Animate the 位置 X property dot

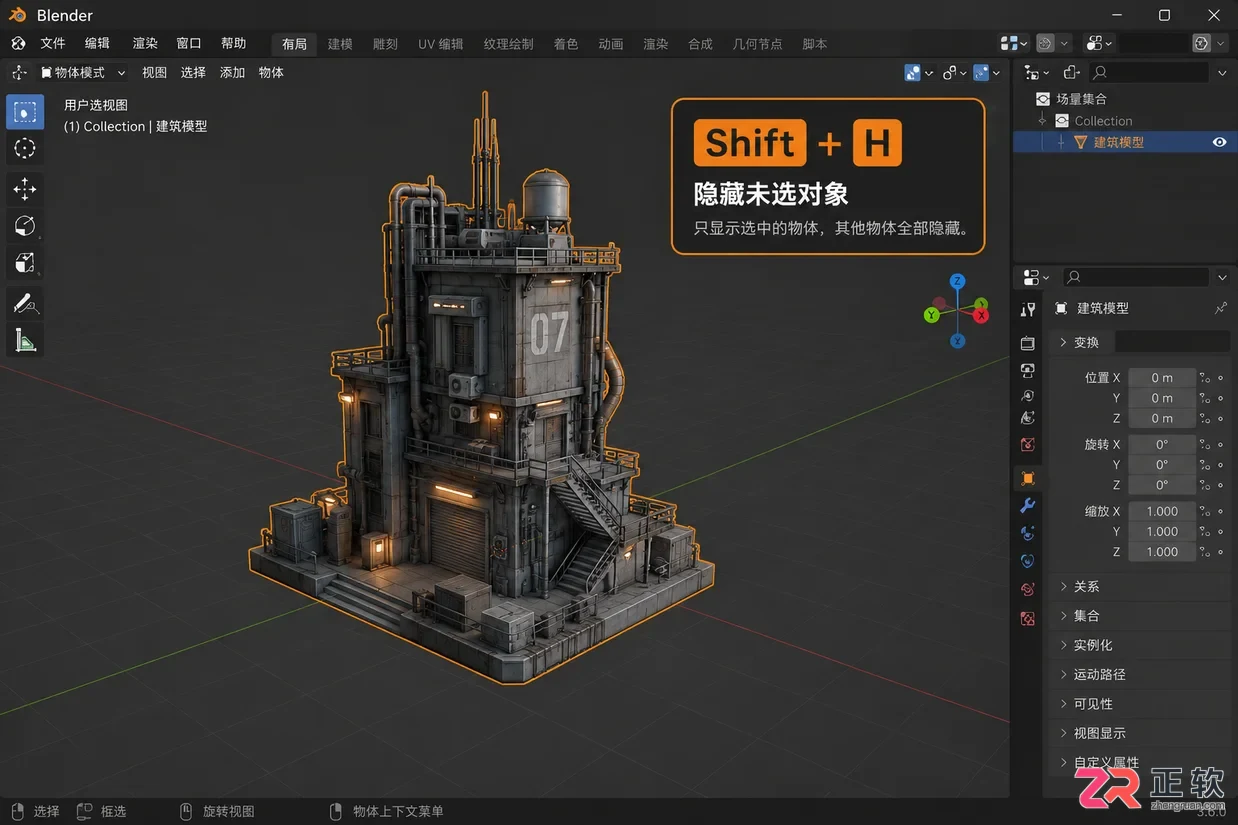(1220, 378)
